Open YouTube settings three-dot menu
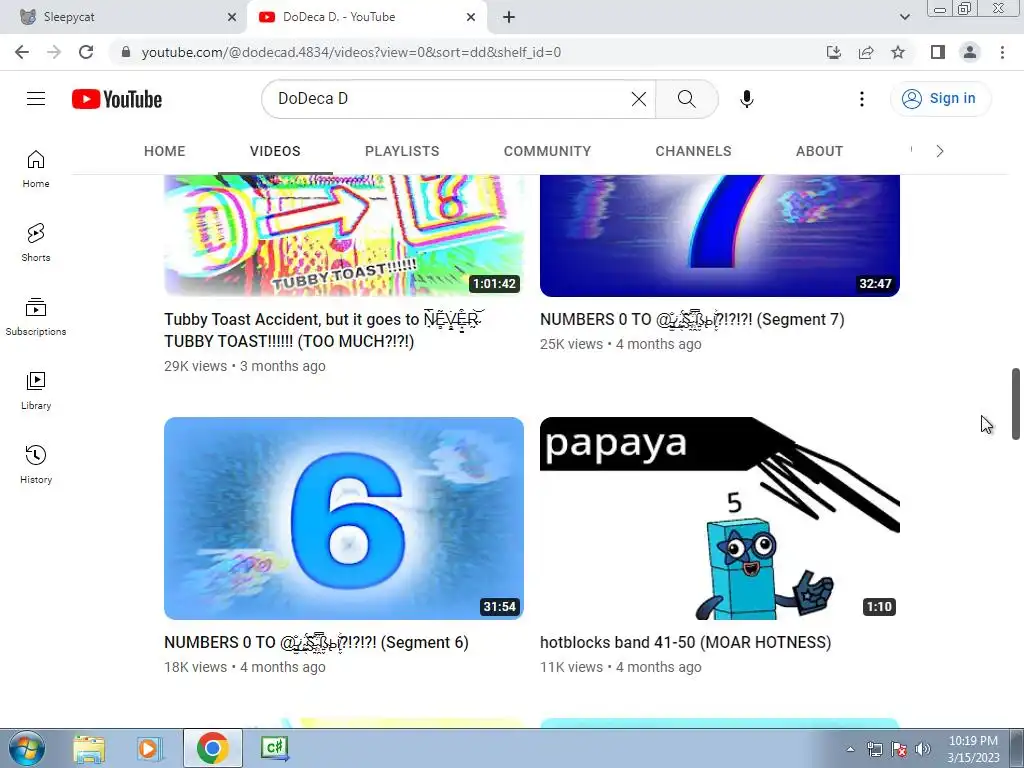1024x768 pixels. 861,99
